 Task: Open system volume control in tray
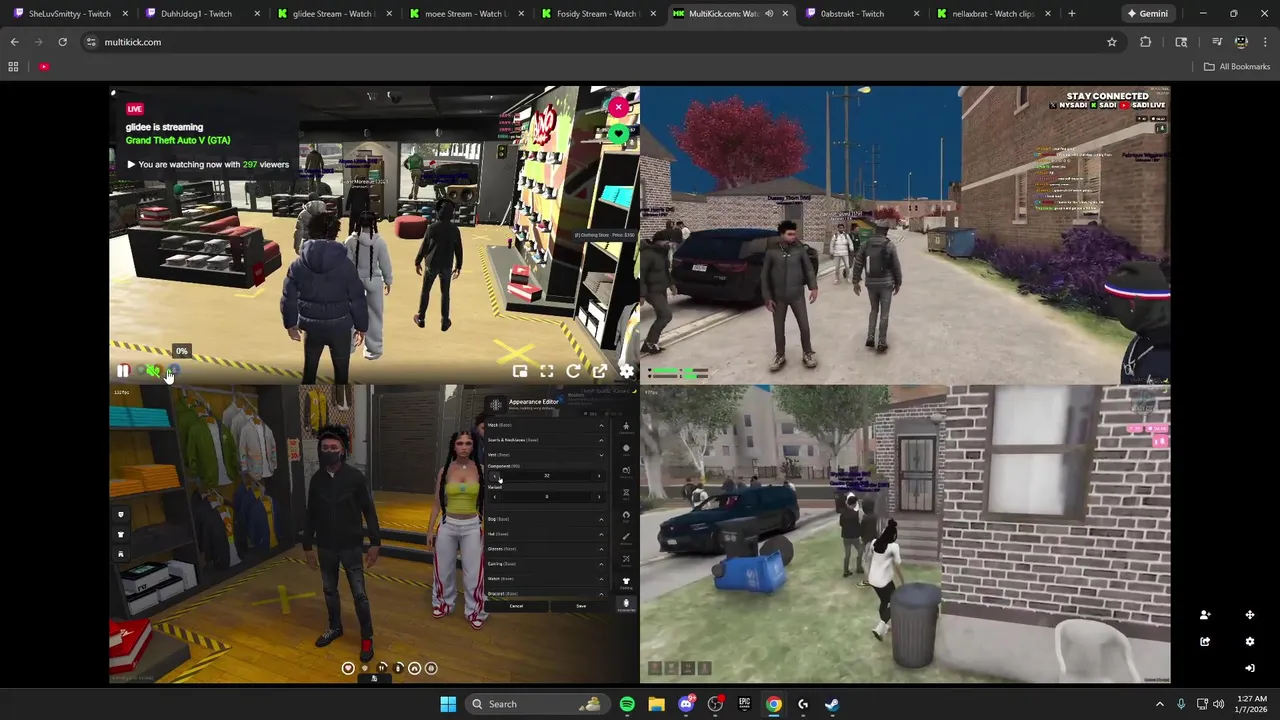coord(1218,704)
